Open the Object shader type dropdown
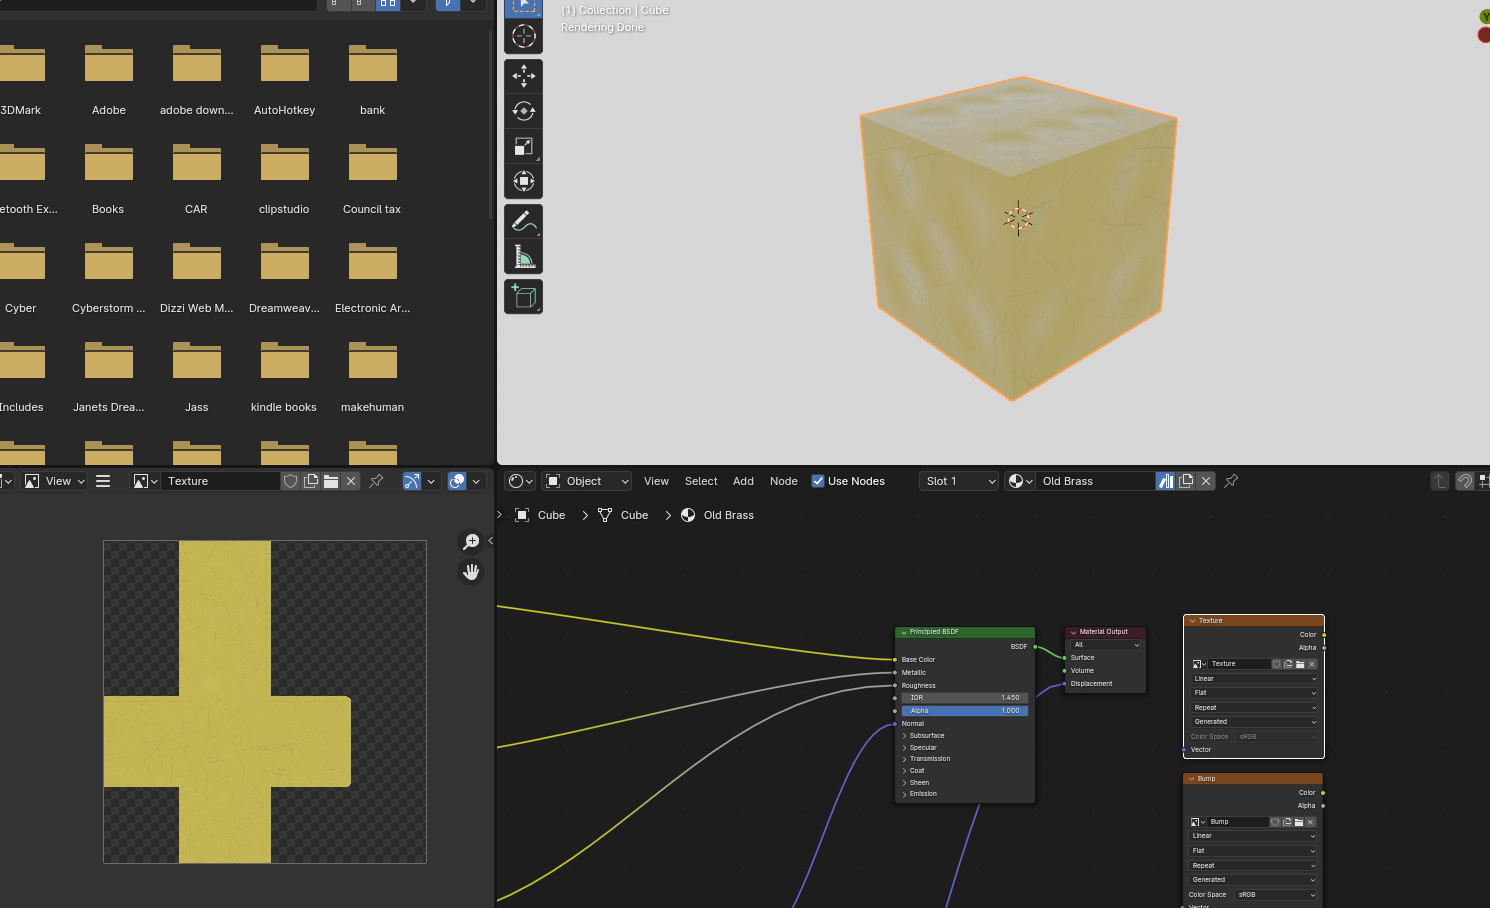 tap(587, 481)
